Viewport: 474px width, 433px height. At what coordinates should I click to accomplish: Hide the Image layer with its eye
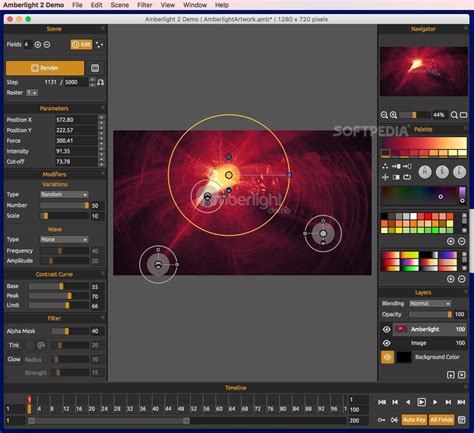[x=387, y=343]
